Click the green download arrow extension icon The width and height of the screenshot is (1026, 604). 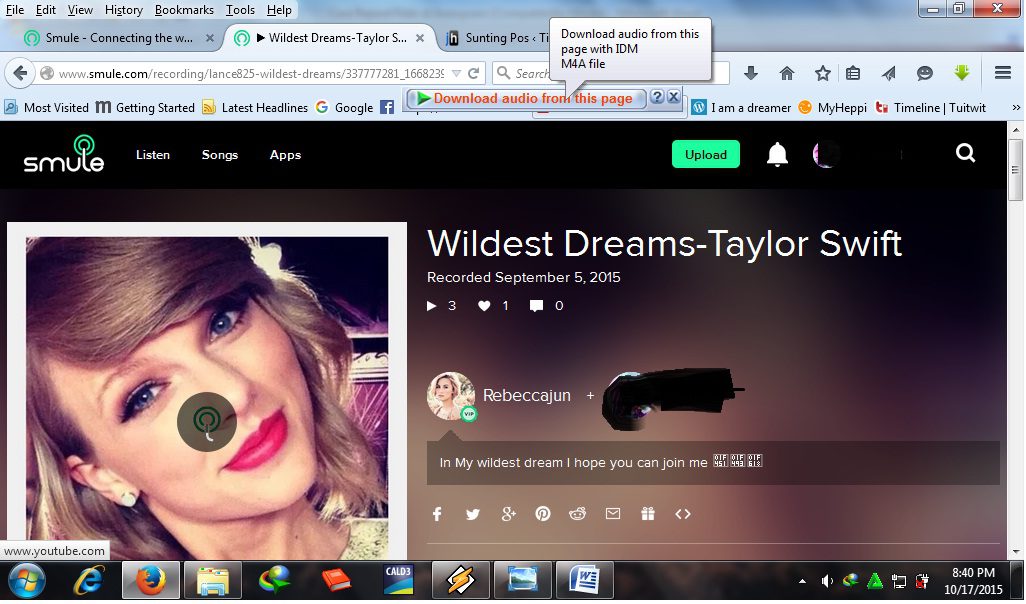coord(961,73)
